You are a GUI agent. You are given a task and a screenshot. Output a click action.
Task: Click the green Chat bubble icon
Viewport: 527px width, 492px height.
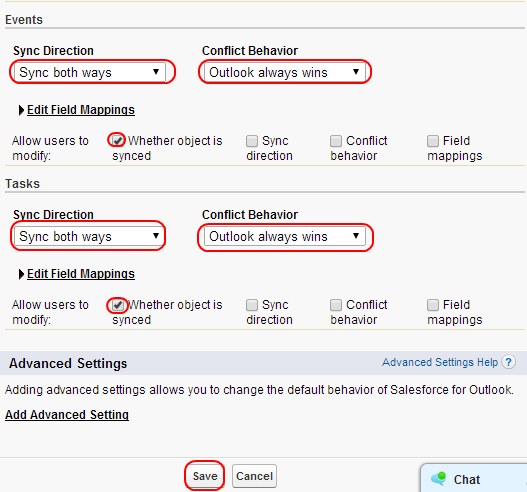pos(438,479)
